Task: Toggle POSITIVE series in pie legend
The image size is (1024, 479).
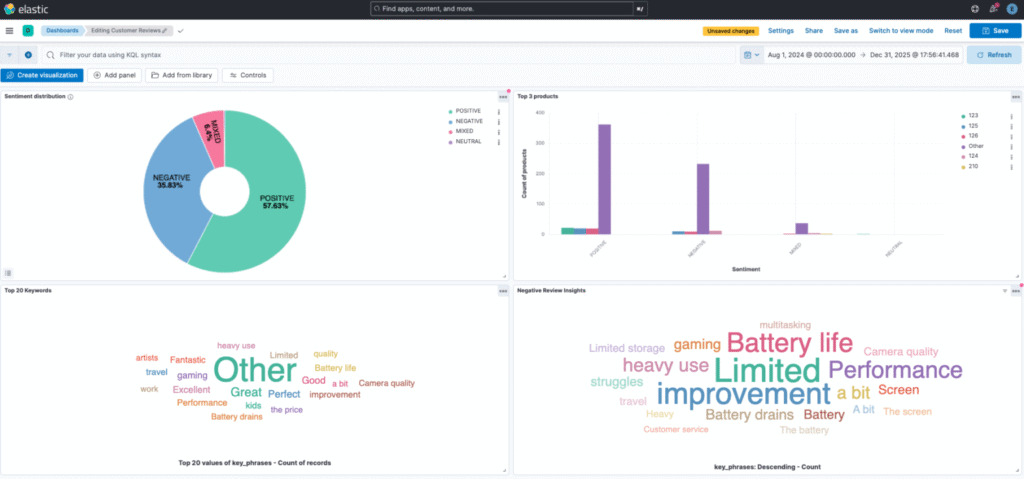Action: (468, 110)
